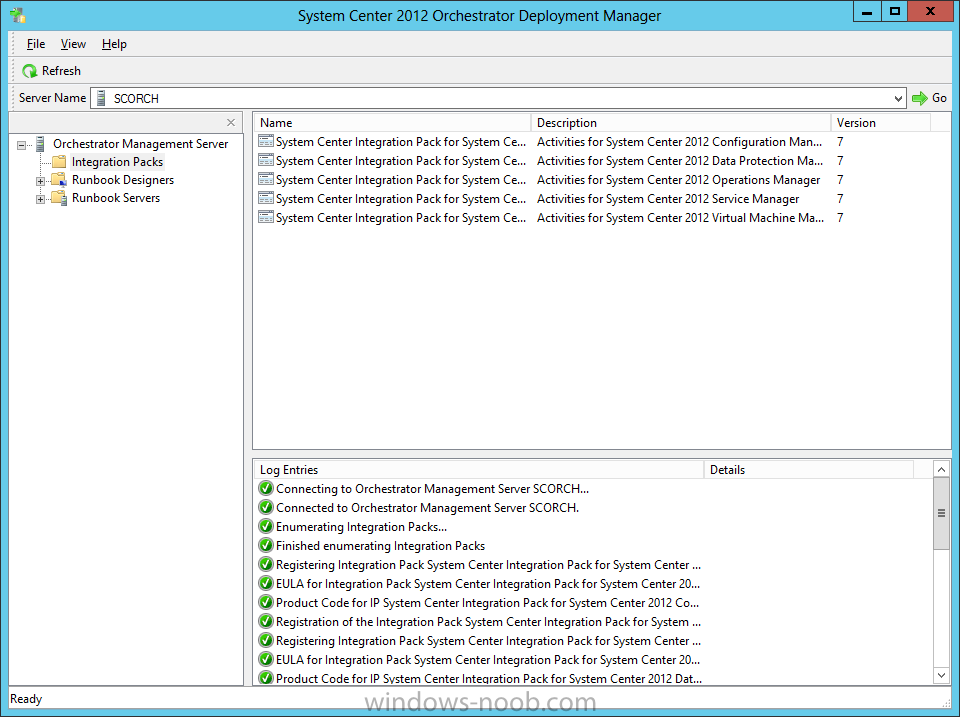Open the File menu
Image resolution: width=960 pixels, height=717 pixels.
(36, 44)
